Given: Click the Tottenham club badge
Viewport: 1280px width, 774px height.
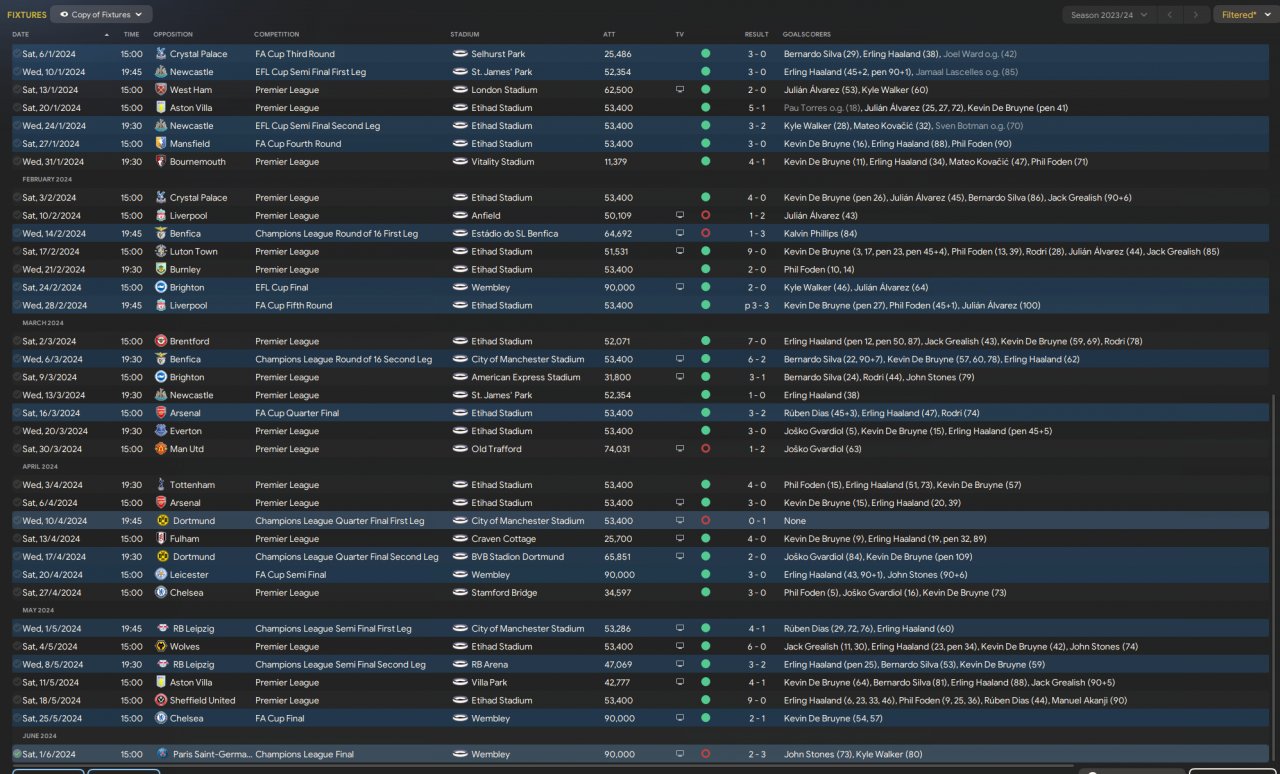Looking at the screenshot, I should (161, 485).
